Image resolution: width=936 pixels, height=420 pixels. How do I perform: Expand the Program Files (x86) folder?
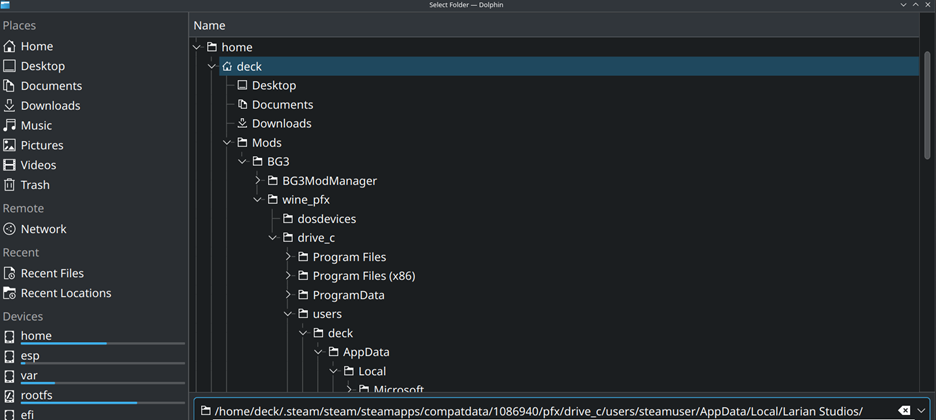coord(288,276)
